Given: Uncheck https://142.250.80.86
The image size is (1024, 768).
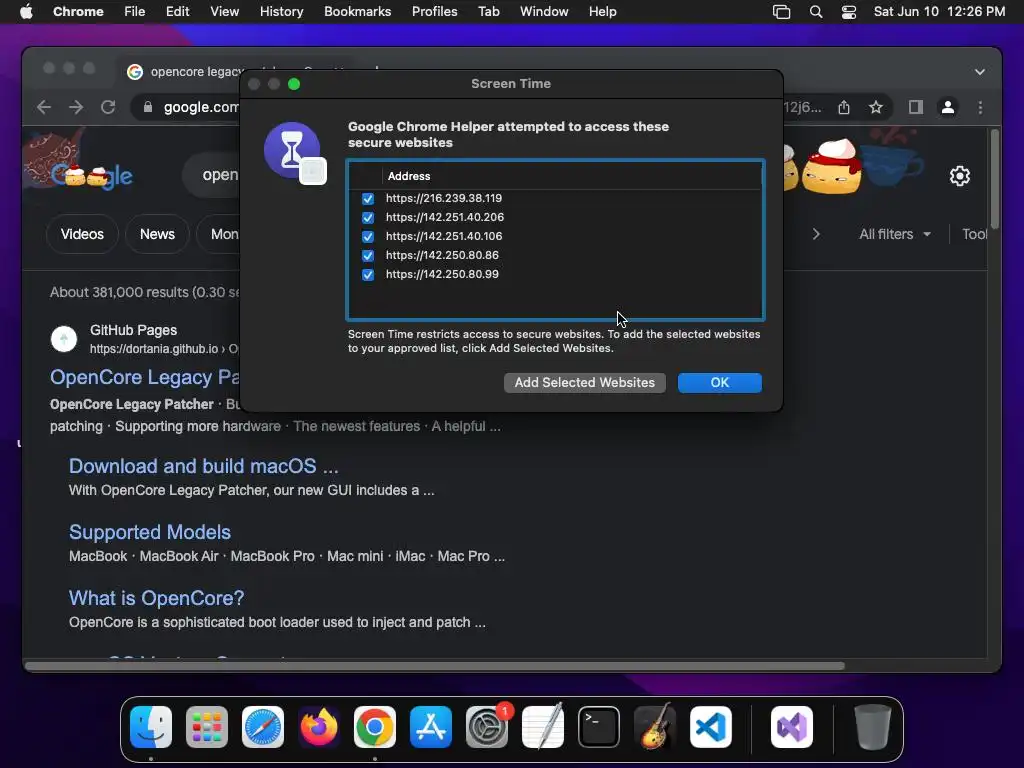Looking at the screenshot, I should [368, 255].
